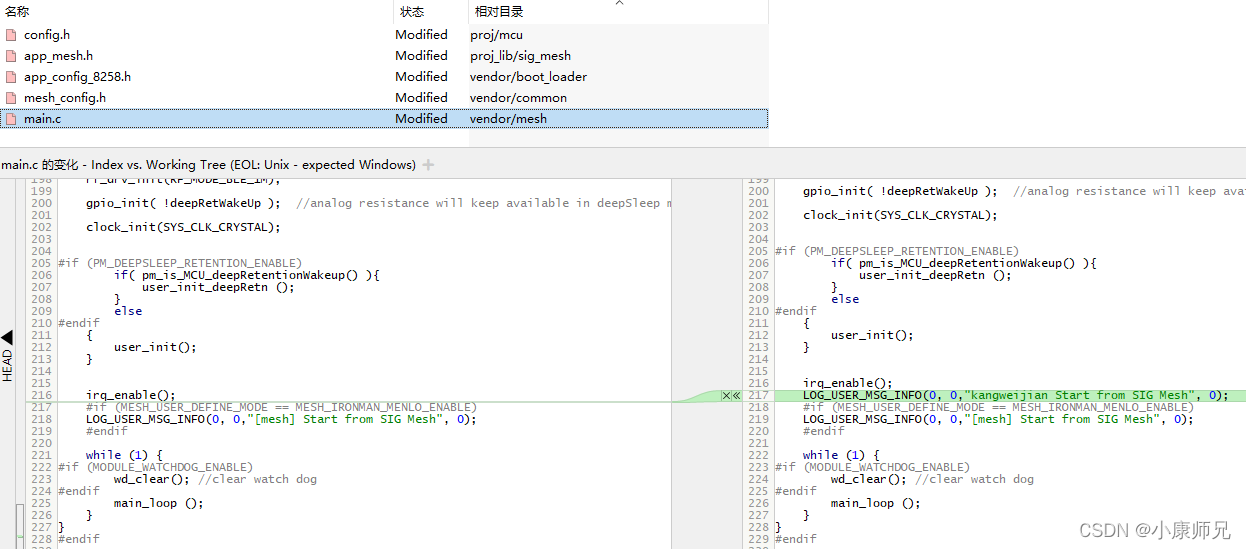Click the mesh_config.h file icon

(x=11, y=98)
